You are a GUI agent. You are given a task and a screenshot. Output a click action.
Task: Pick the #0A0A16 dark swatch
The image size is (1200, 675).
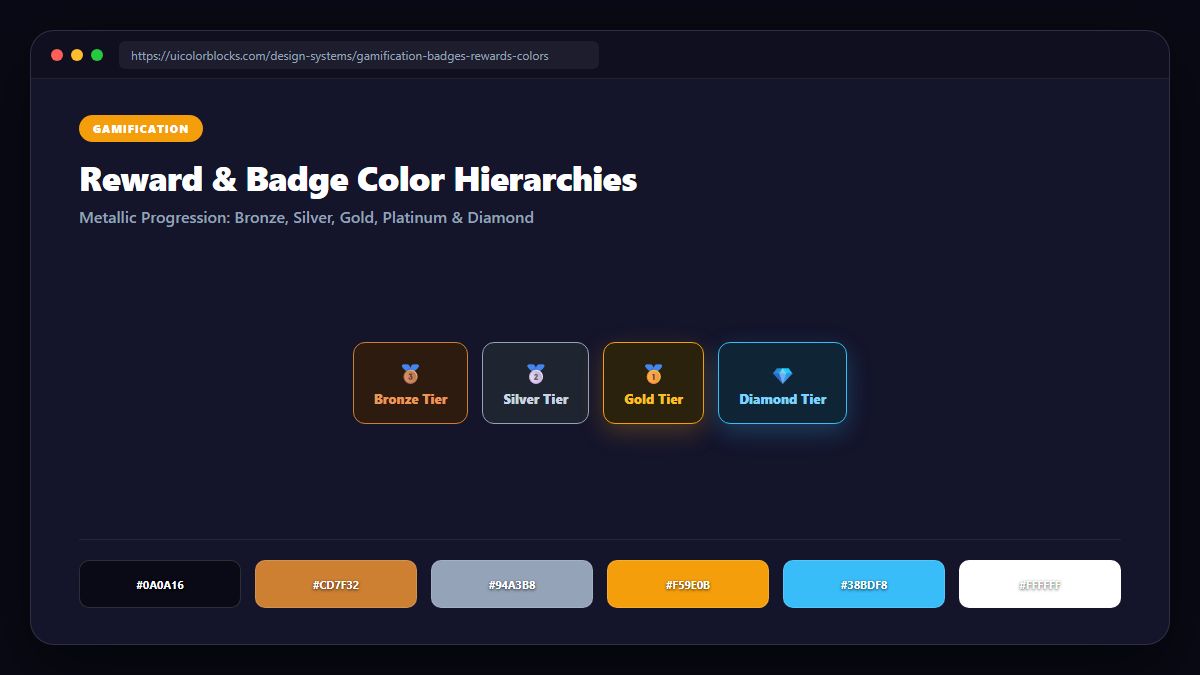(x=160, y=584)
